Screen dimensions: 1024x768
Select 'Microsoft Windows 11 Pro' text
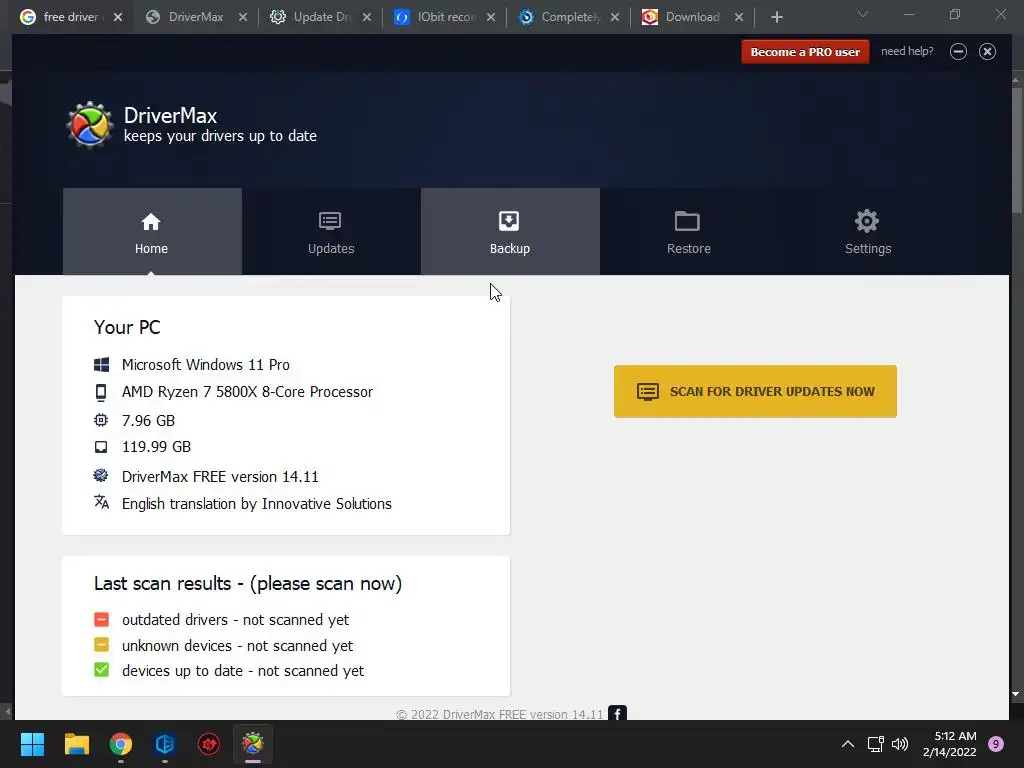click(x=206, y=364)
